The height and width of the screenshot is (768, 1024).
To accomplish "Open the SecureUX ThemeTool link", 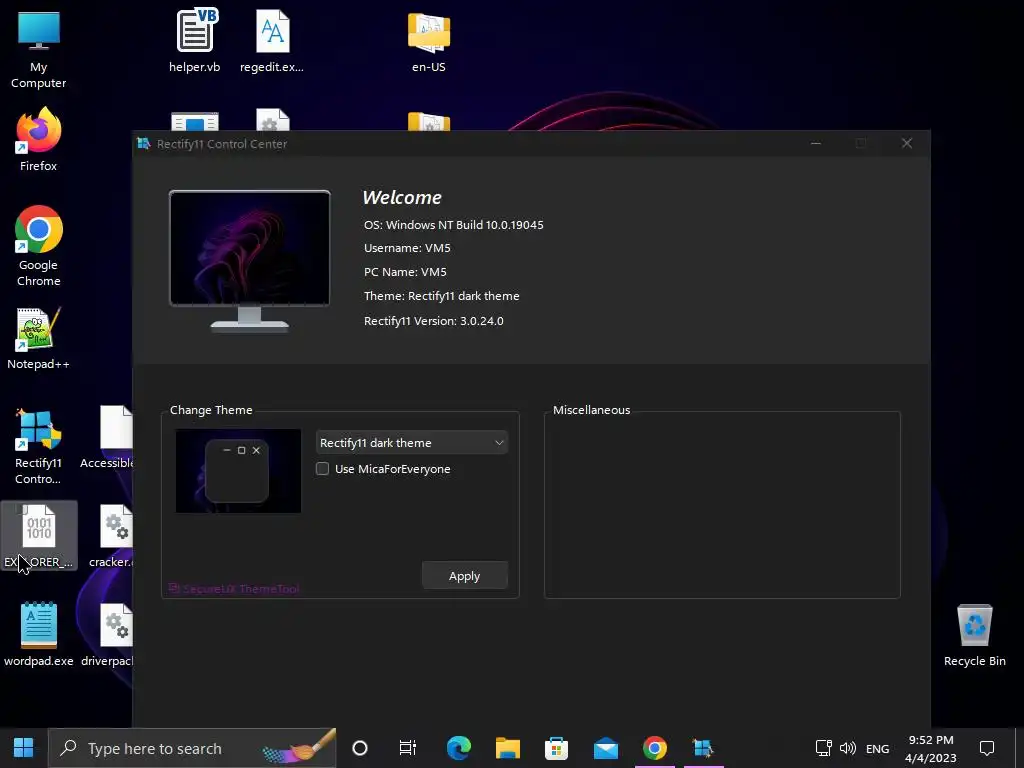I will 234,589.
